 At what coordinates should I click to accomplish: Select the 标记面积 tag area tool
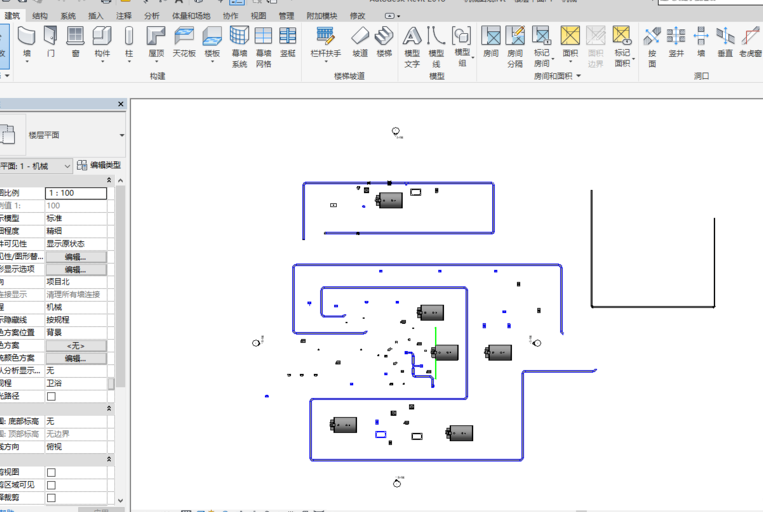coord(622,47)
